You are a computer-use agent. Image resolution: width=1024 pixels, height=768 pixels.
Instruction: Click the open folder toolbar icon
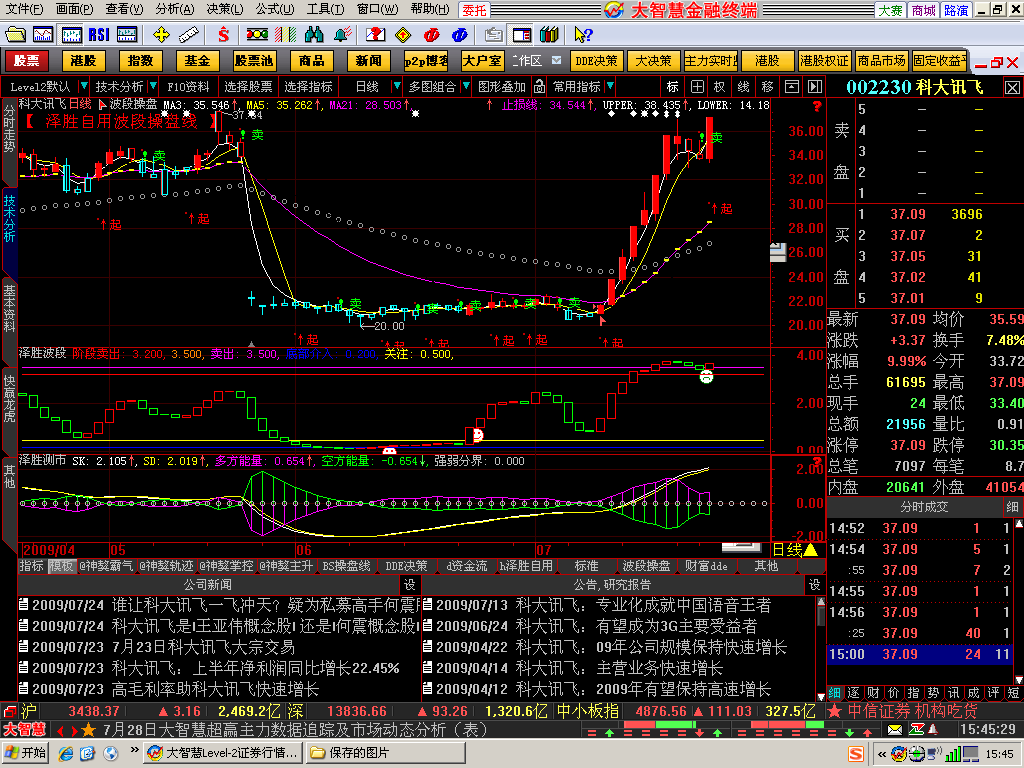coord(15,35)
